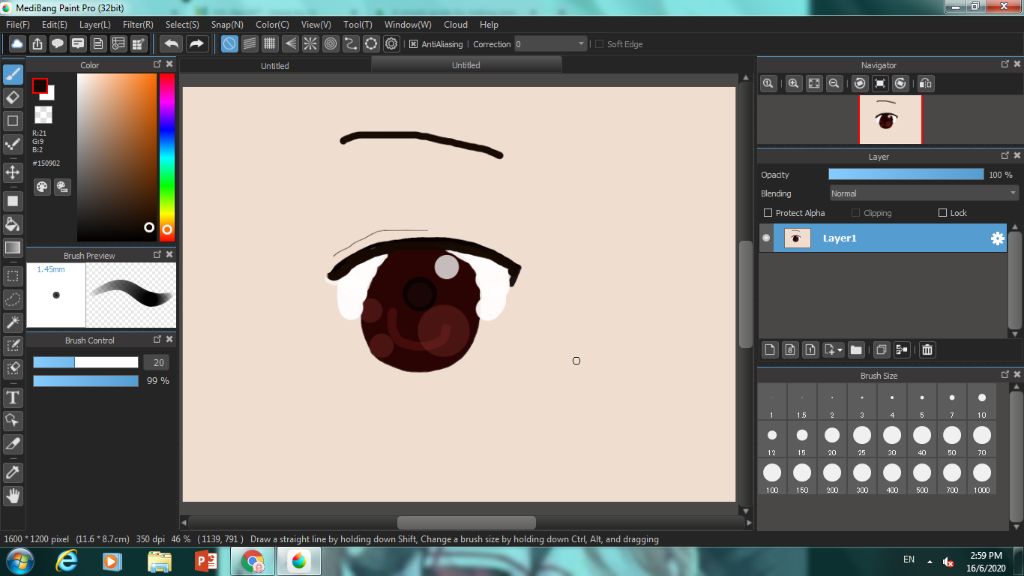Click the Navigator preview thumbnail

pyautogui.click(x=890, y=120)
